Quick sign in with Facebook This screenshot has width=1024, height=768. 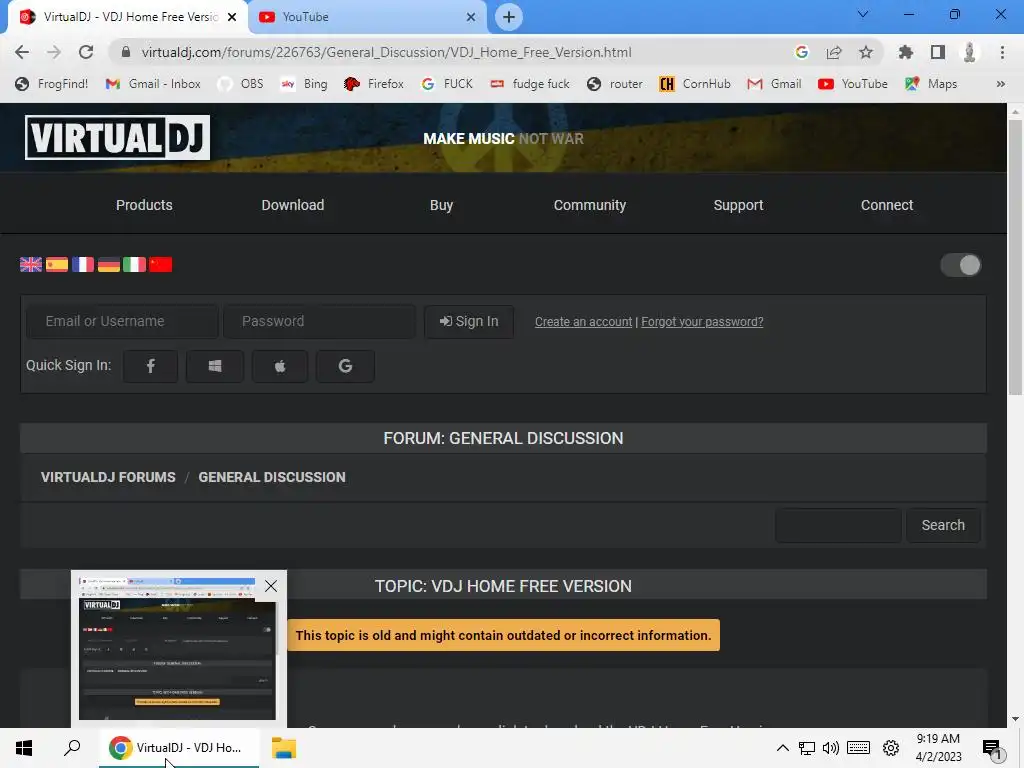(x=150, y=366)
